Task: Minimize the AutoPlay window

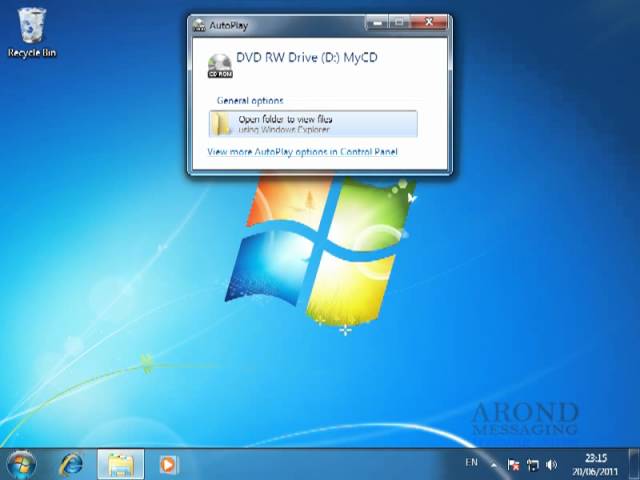Action: 378,23
